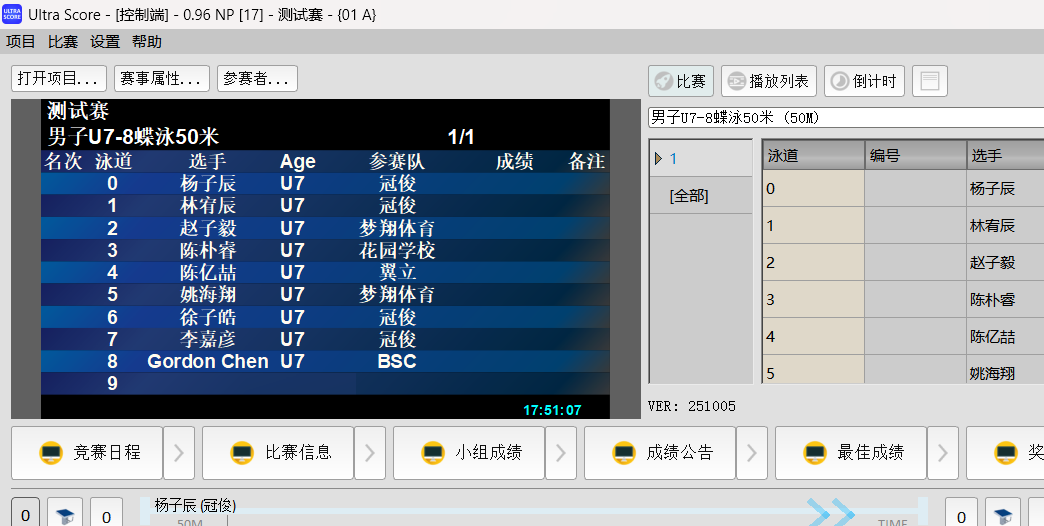Open the 播放列表 playlist panel
Viewport: 1044px width, 526px height.
[x=768, y=81]
